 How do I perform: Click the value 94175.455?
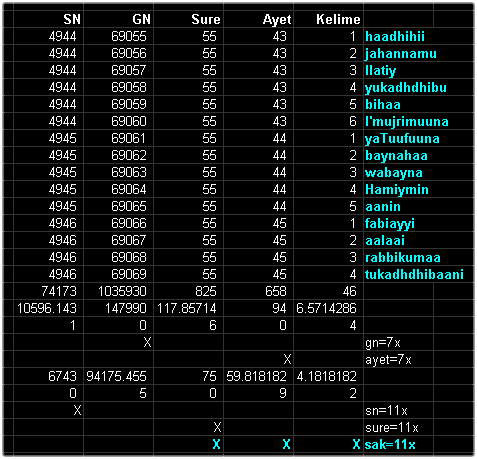coord(116,376)
